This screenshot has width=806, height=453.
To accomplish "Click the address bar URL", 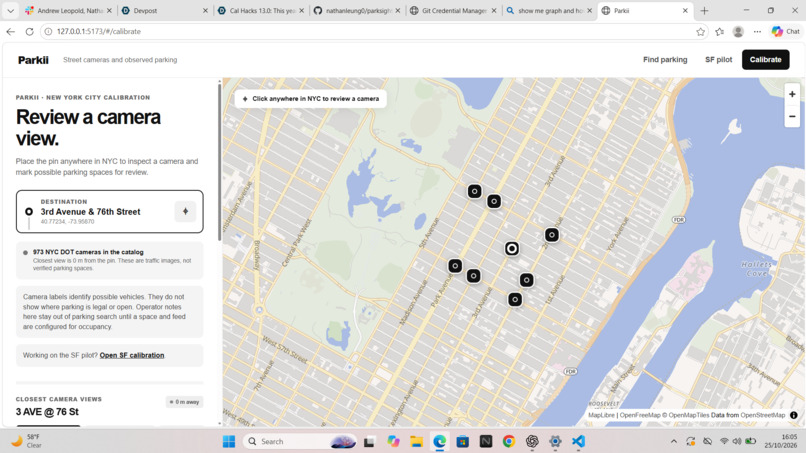I will (x=99, y=31).
